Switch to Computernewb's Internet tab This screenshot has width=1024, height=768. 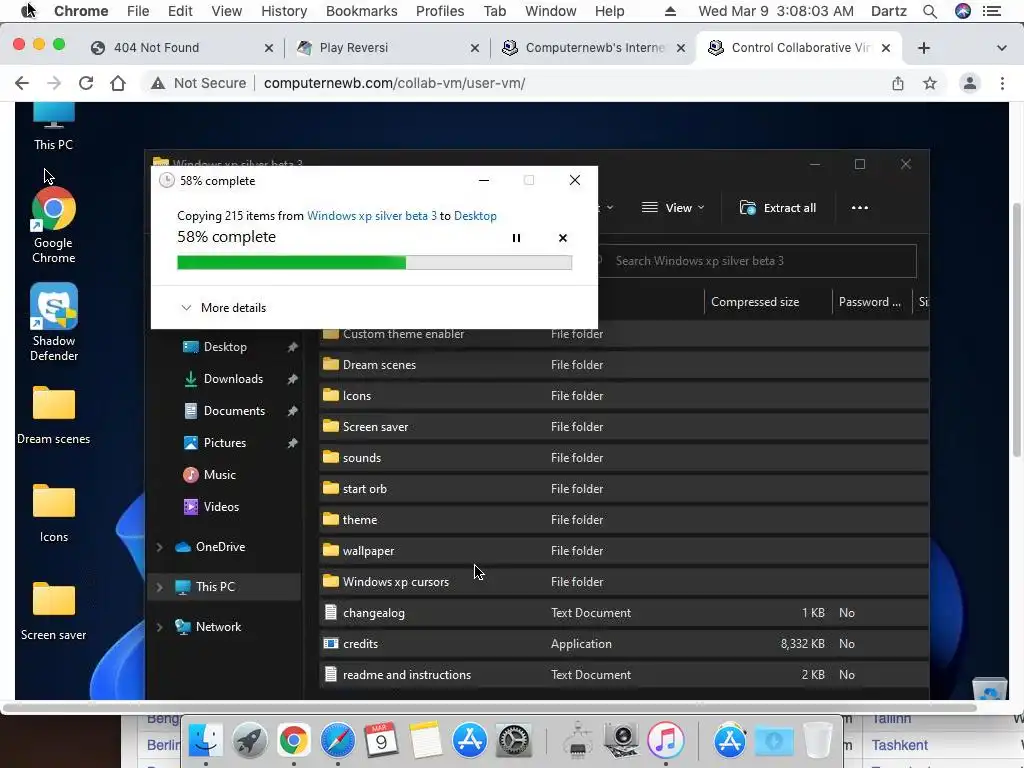tap(594, 48)
